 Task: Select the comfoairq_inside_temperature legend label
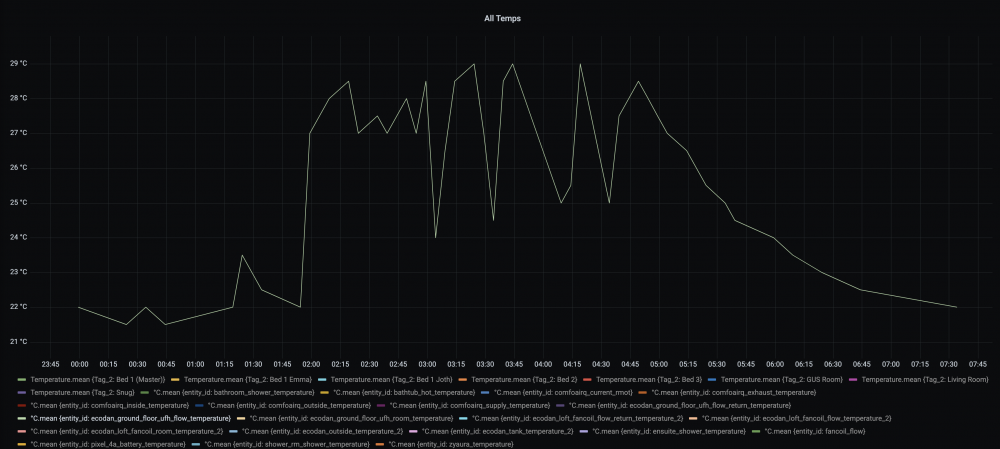point(110,405)
